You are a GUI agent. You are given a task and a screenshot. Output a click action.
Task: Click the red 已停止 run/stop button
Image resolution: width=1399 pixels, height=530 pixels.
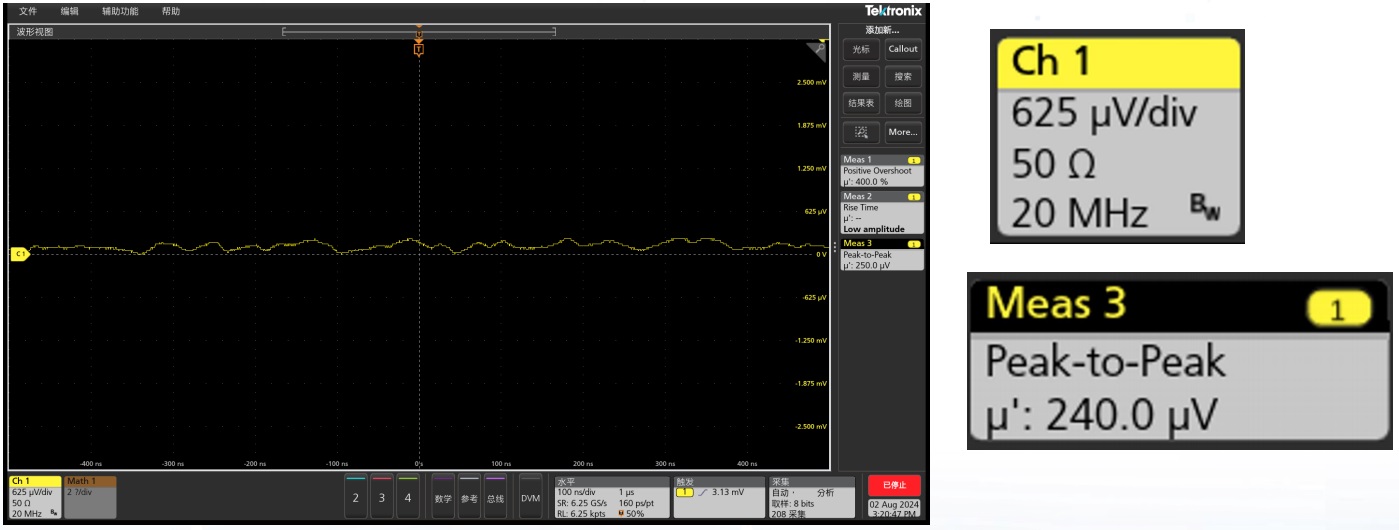pos(893,486)
